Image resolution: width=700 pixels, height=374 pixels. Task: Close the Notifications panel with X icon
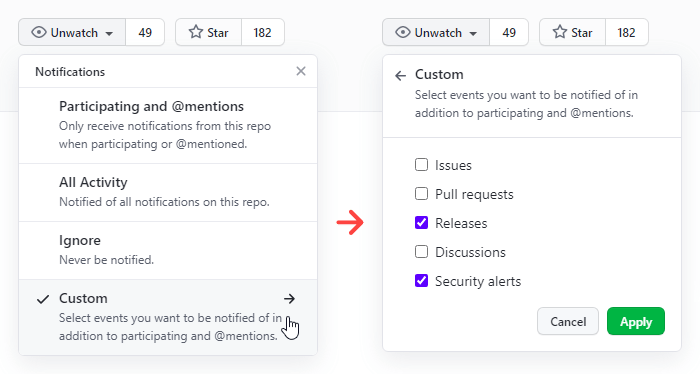[x=301, y=71]
